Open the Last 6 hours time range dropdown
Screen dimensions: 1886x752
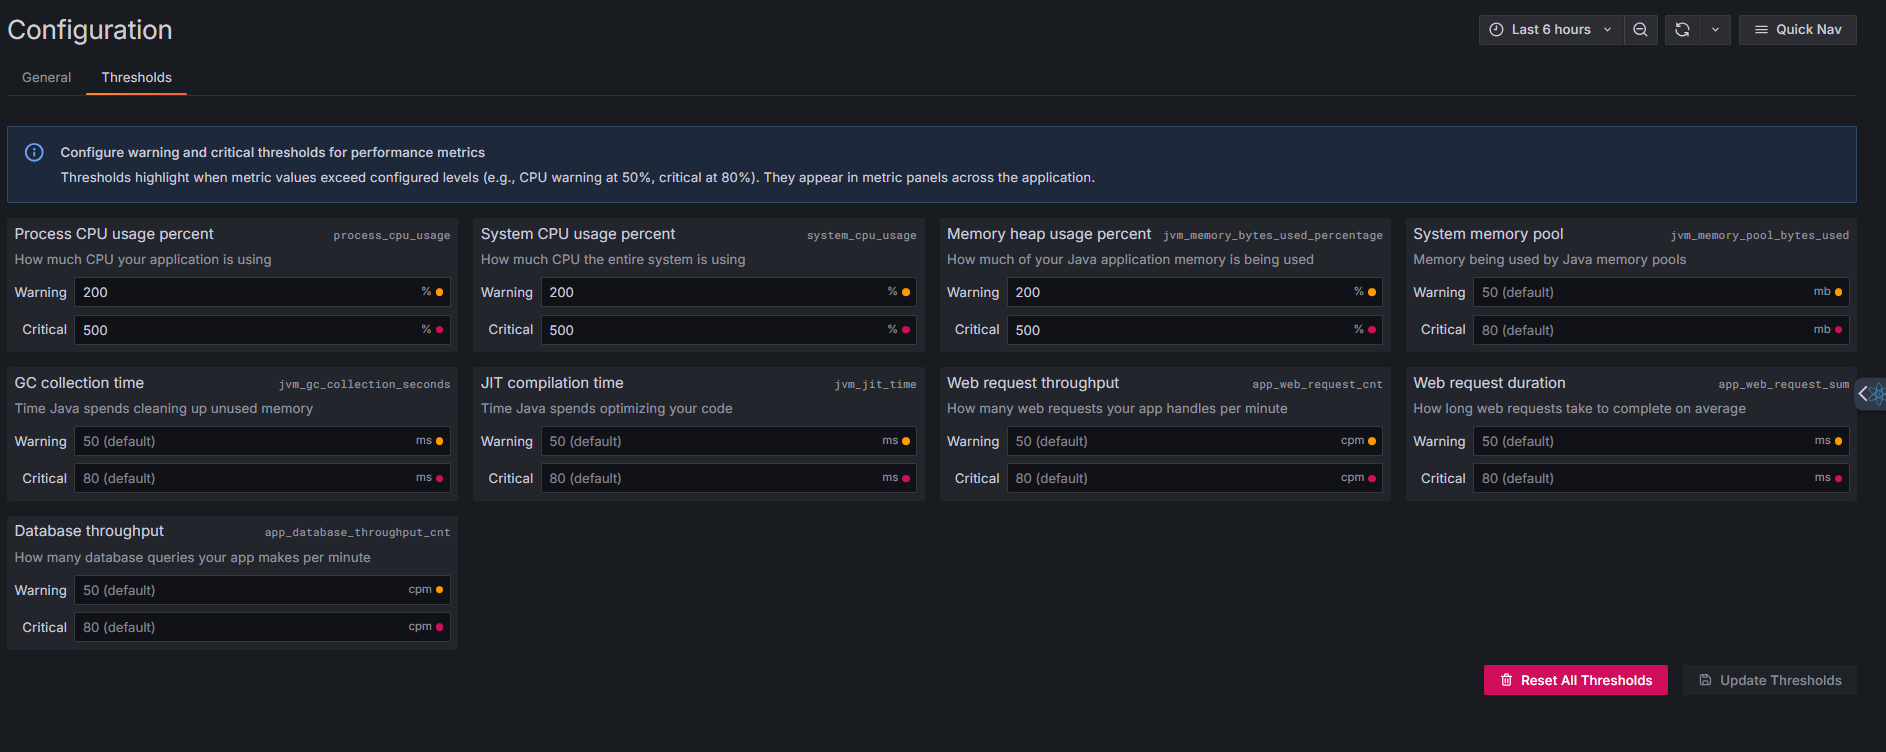(1550, 30)
